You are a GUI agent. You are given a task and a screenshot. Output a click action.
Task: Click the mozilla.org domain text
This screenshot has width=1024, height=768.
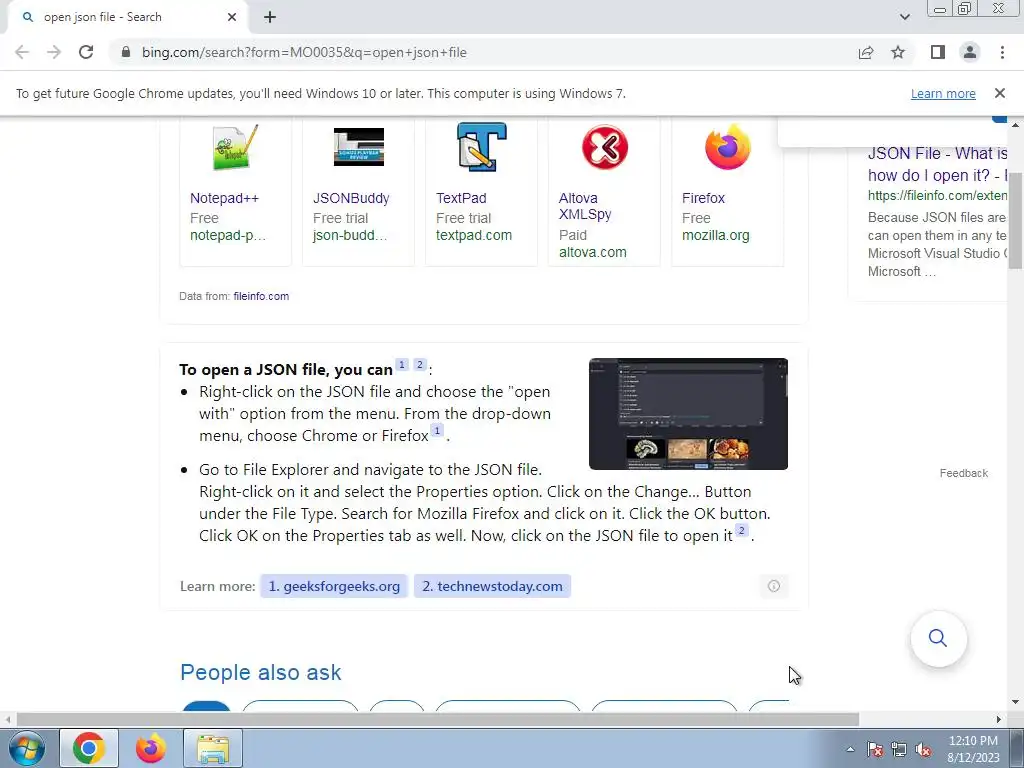tap(716, 235)
